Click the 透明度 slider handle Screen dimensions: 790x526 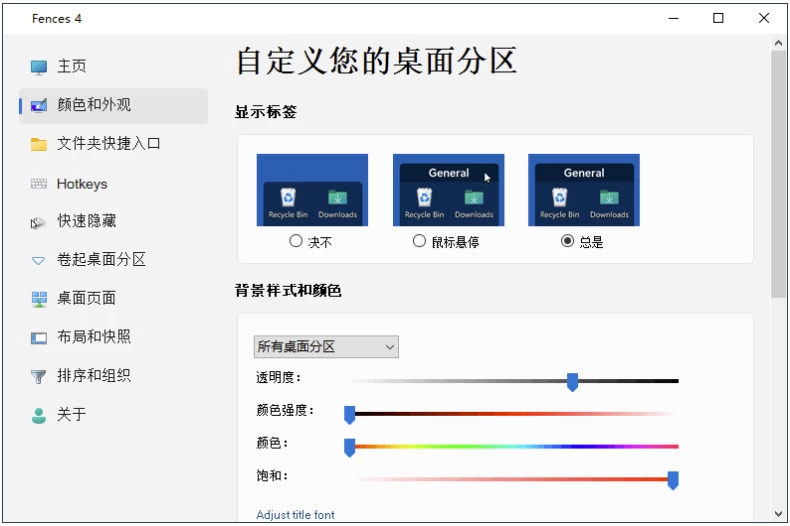[x=572, y=381]
